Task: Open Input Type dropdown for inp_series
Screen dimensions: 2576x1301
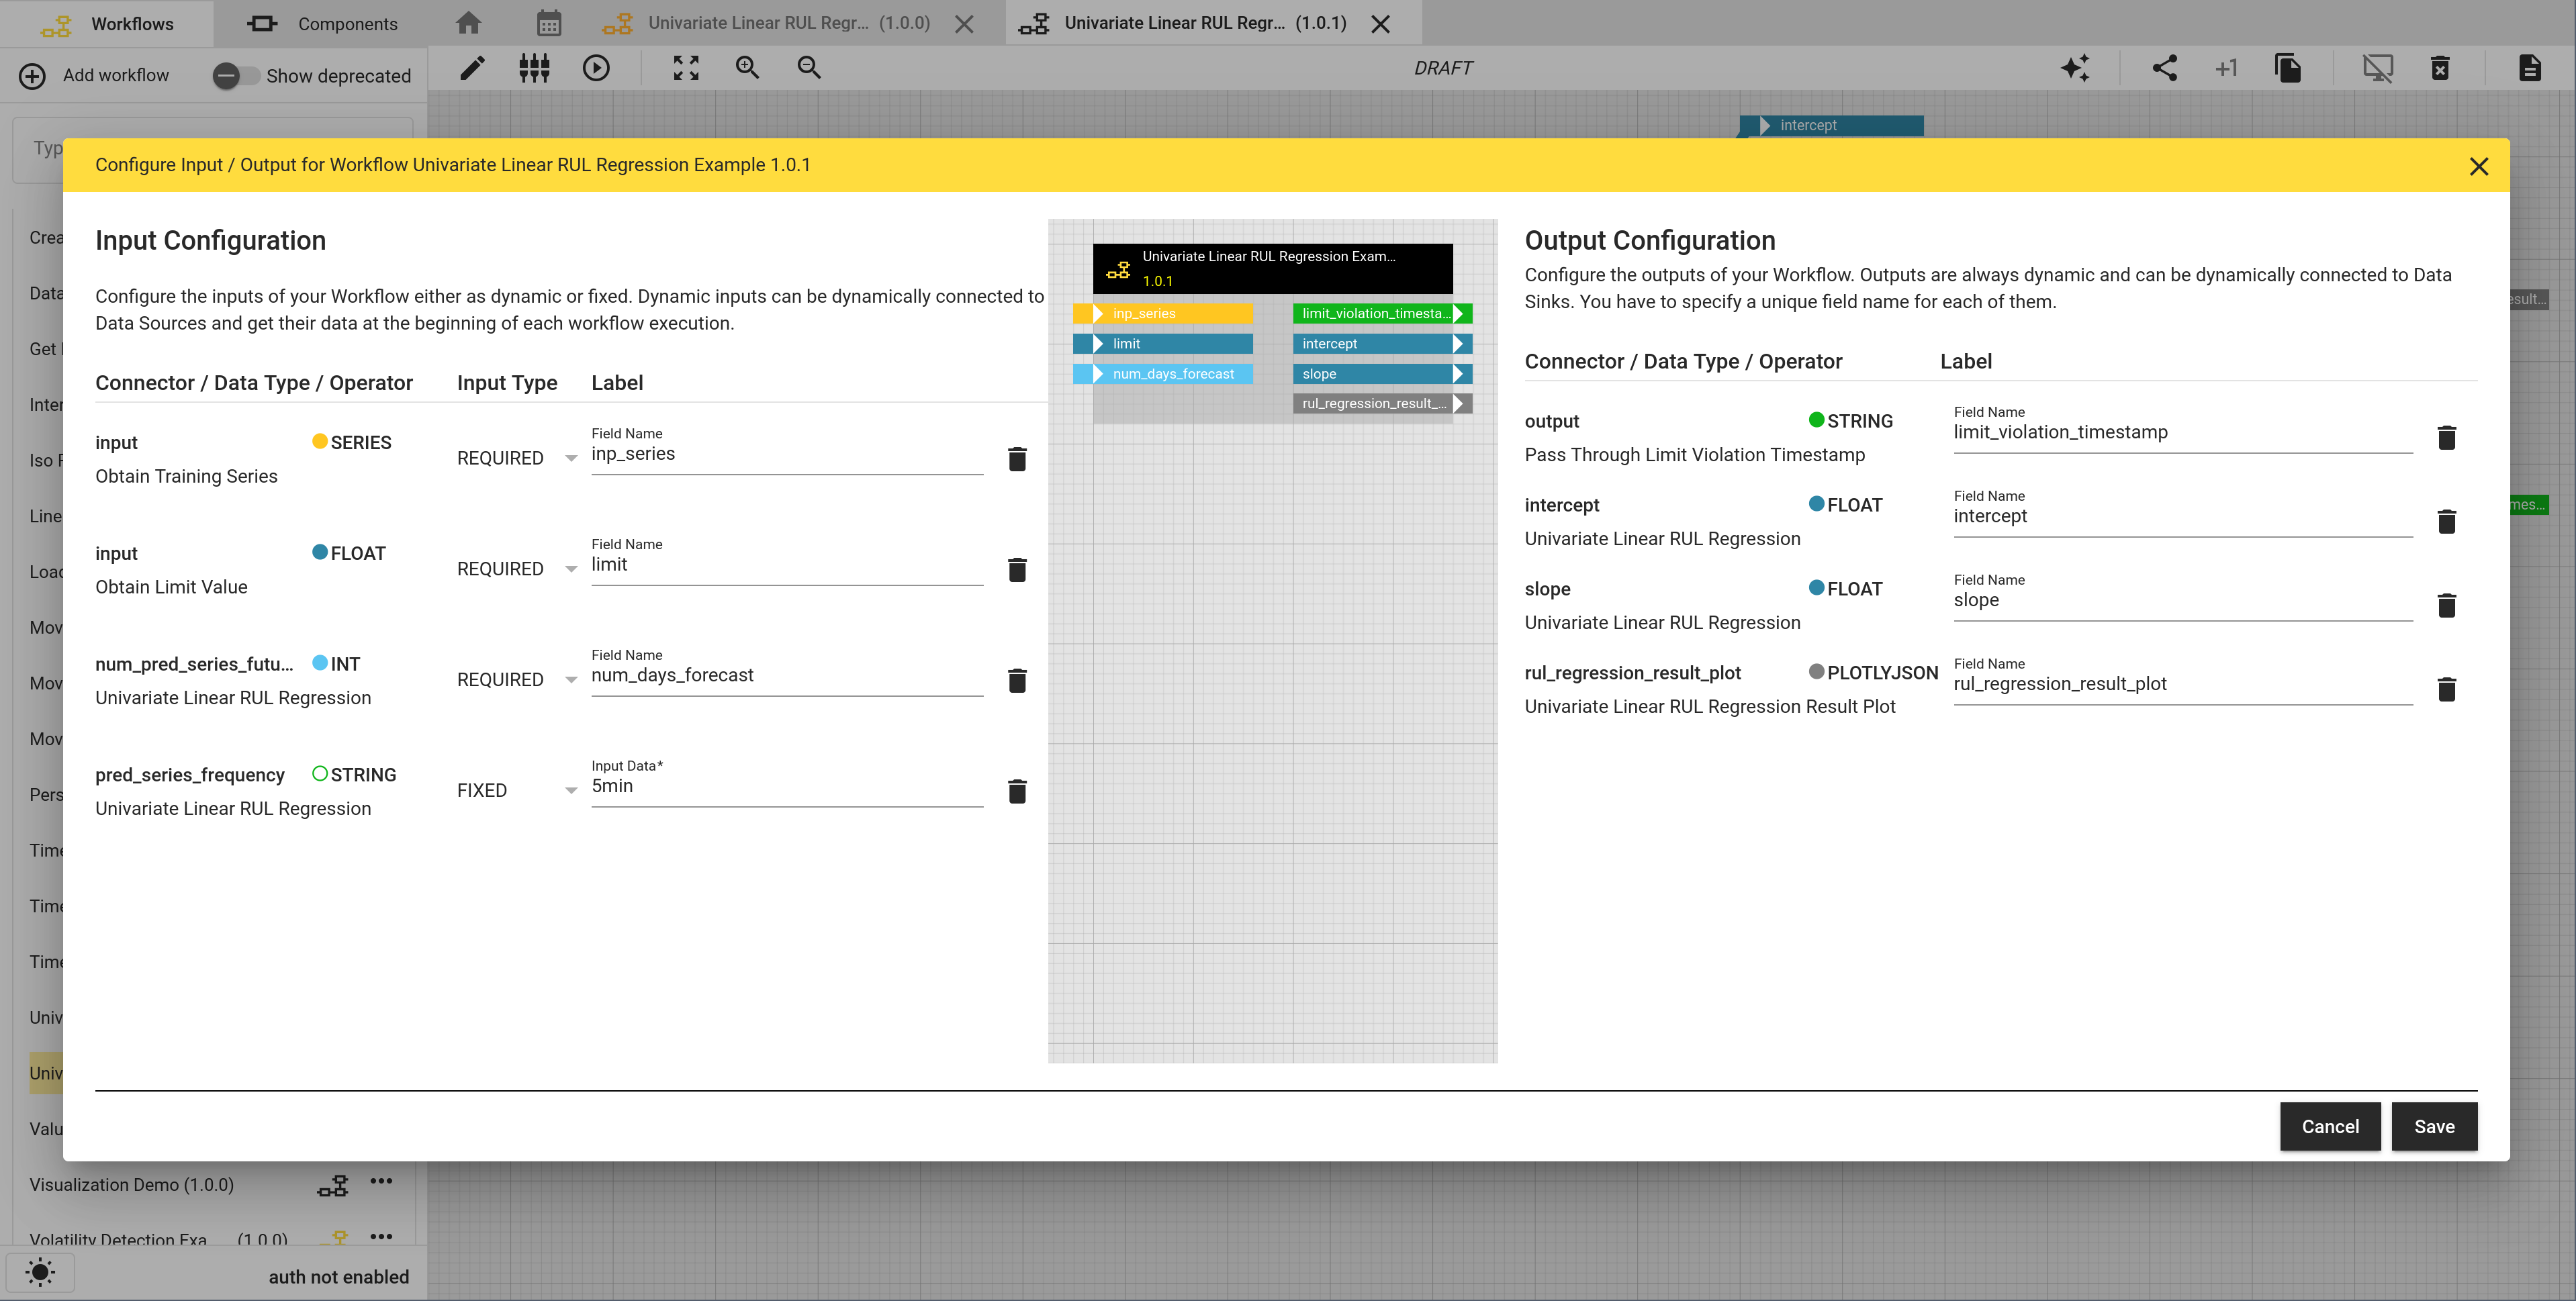Action: point(517,458)
